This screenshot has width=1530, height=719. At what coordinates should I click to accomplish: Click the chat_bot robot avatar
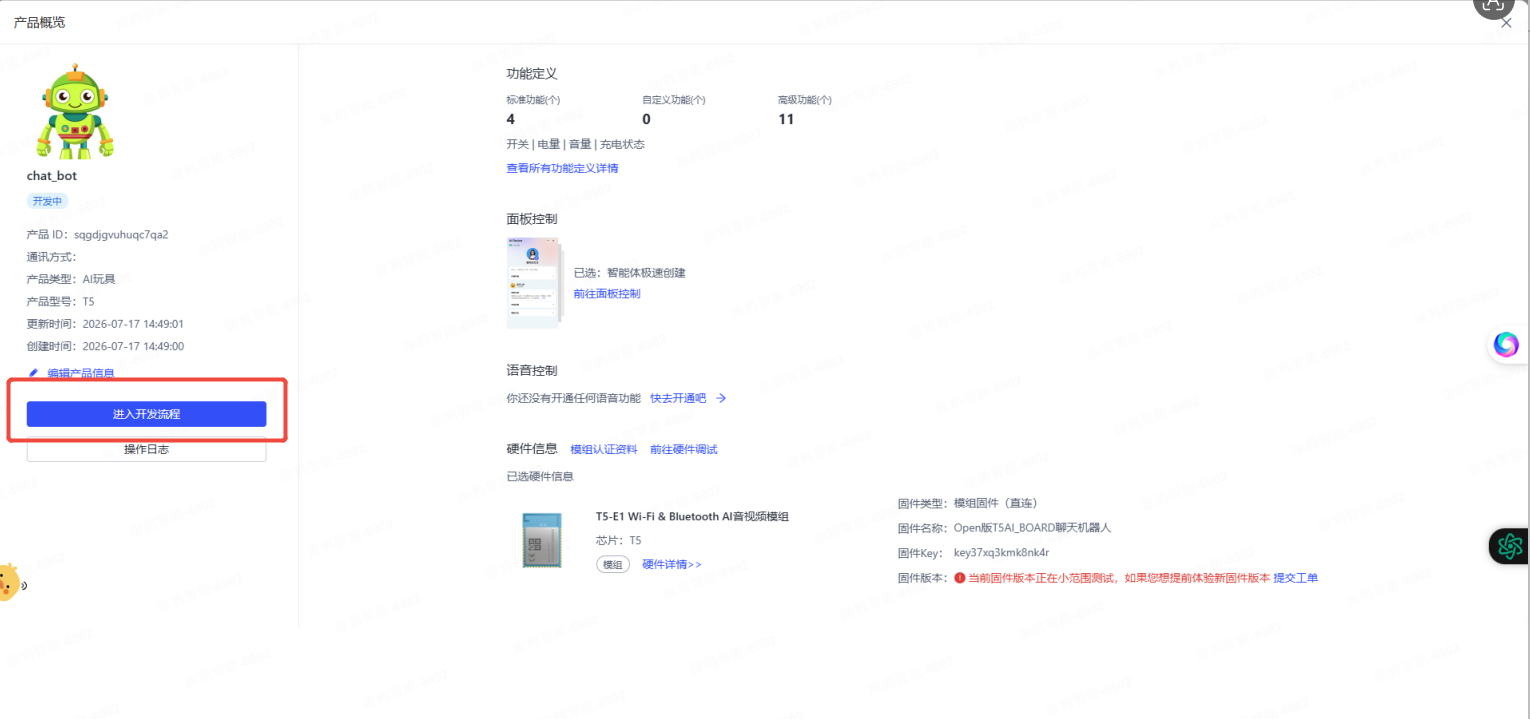(x=76, y=112)
